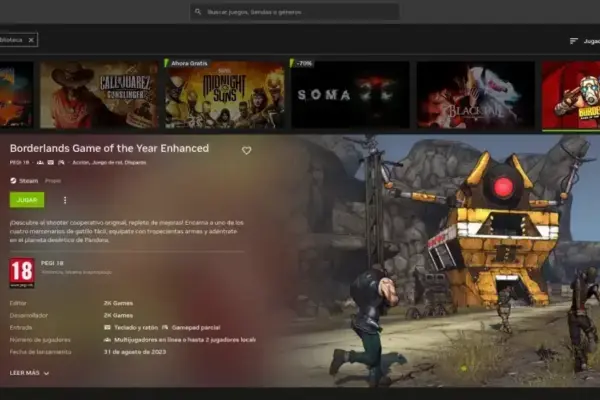The image size is (600, 400).
Task: Click the Ahora Gratis badge on Midnight Suns
Action: 187,63
